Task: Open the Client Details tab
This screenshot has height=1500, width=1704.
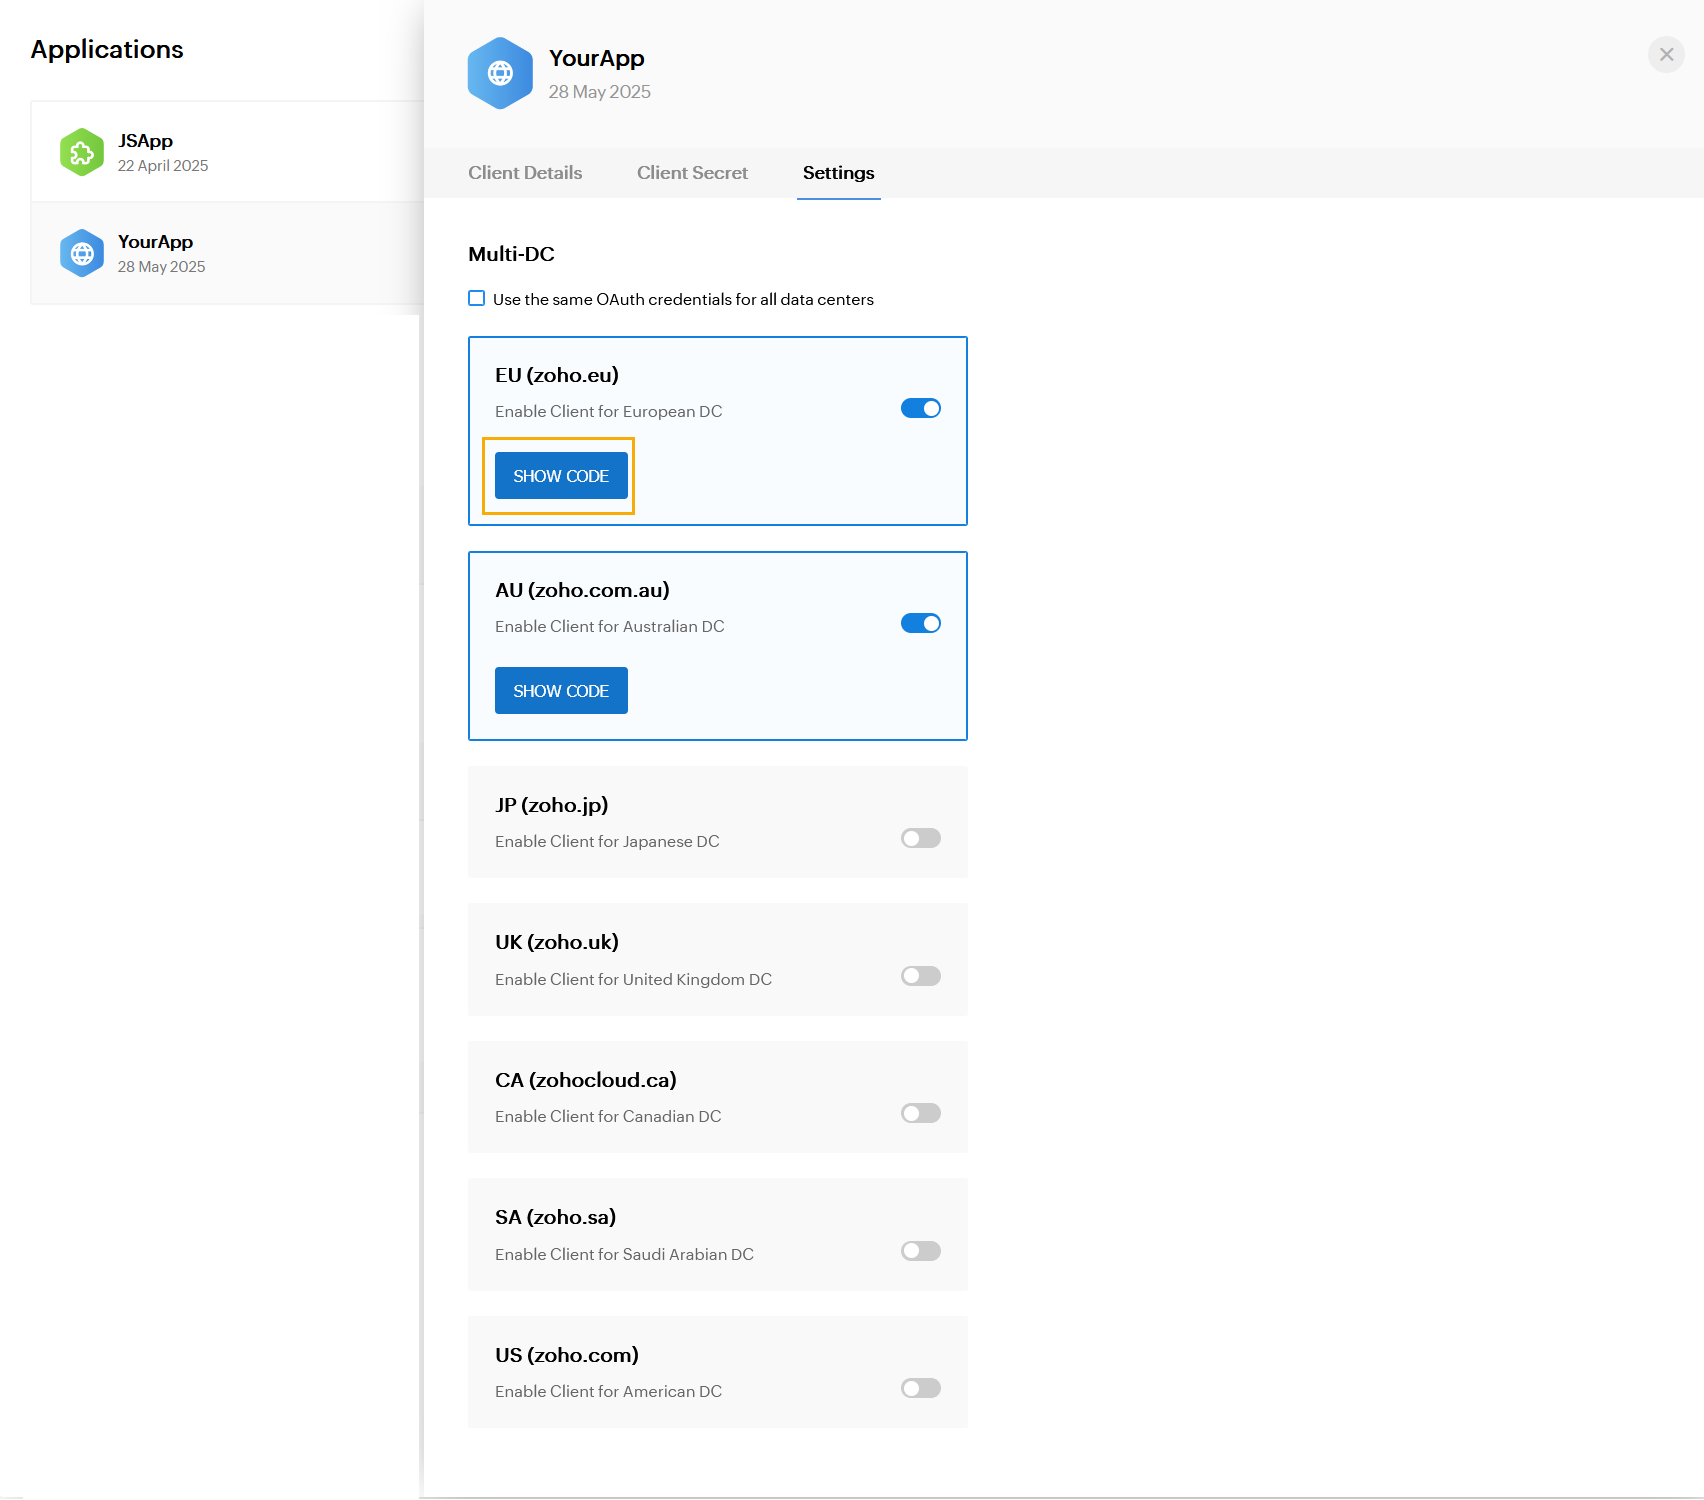Action: tap(525, 173)
